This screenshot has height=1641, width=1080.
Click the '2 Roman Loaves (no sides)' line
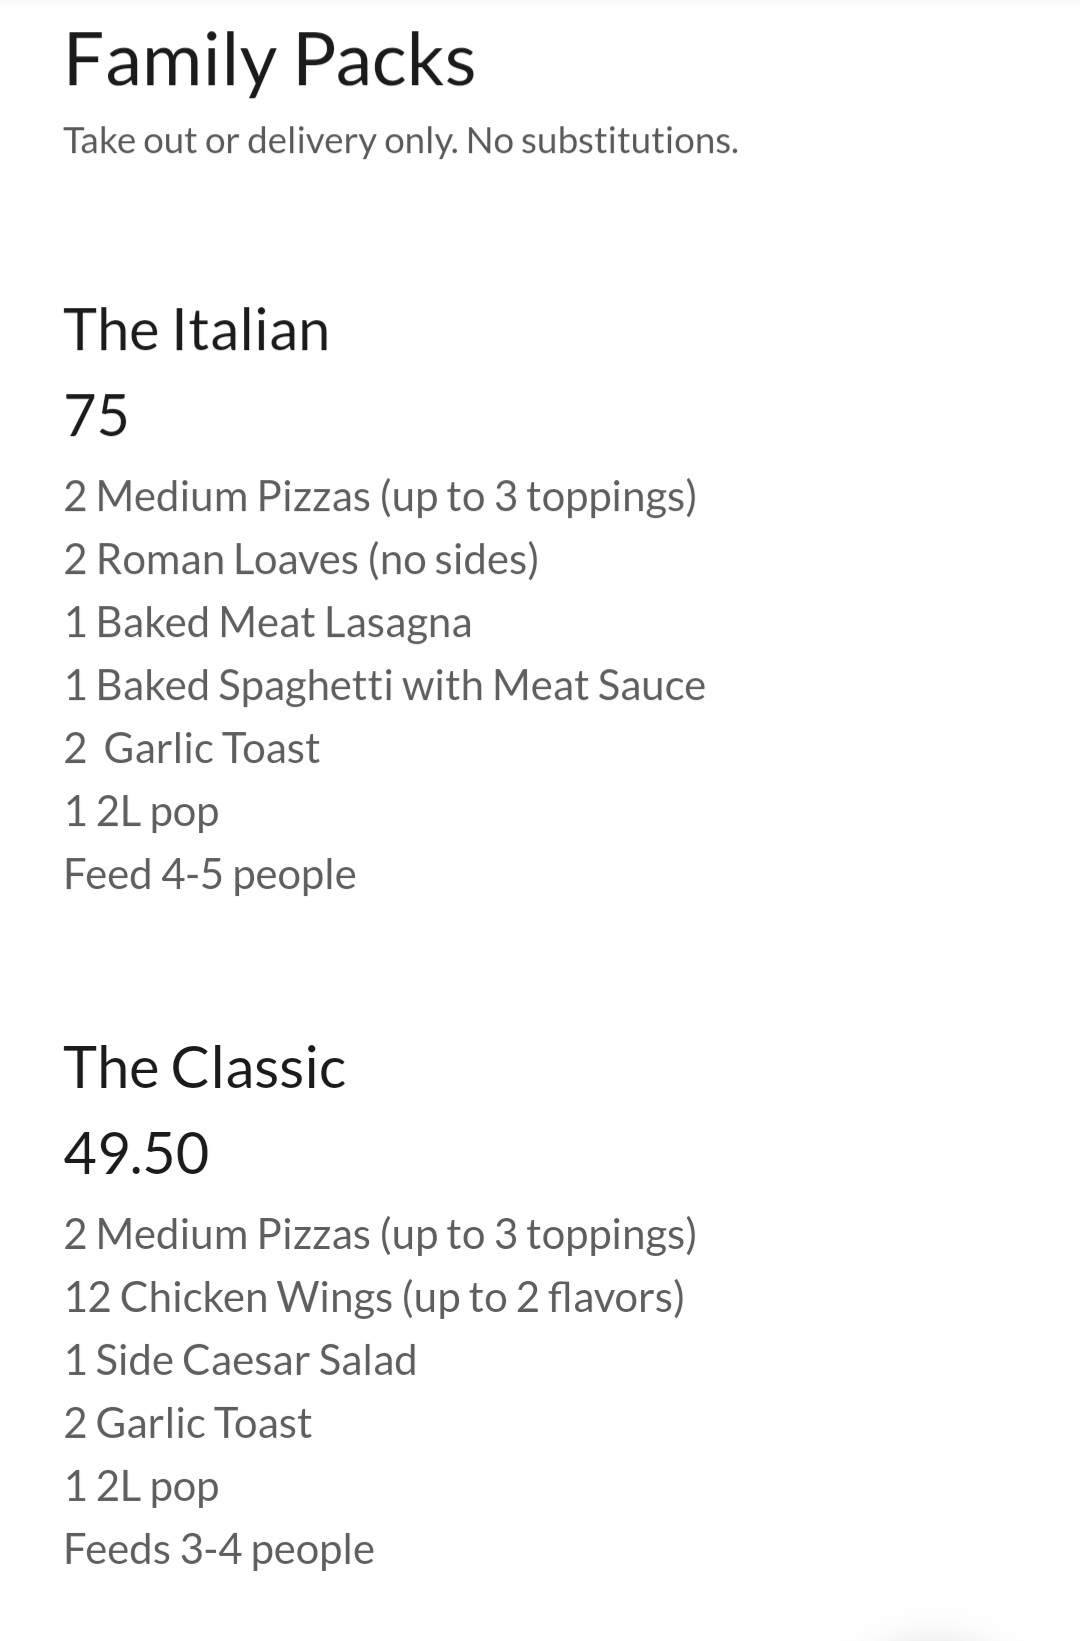pyautogui.click(x=301, y=560)
